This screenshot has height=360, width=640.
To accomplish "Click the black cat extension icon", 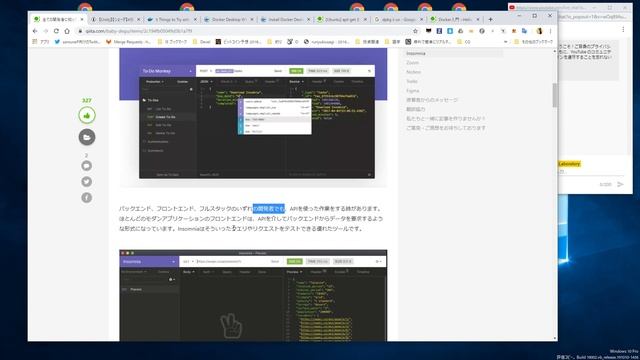I will click(x=429, y=31).
